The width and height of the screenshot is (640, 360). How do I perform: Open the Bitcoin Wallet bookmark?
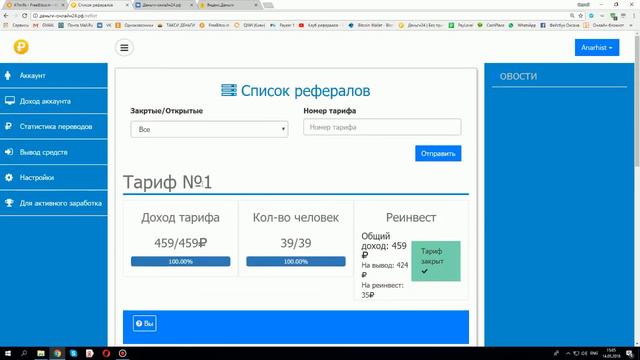[x=371, y=25]
